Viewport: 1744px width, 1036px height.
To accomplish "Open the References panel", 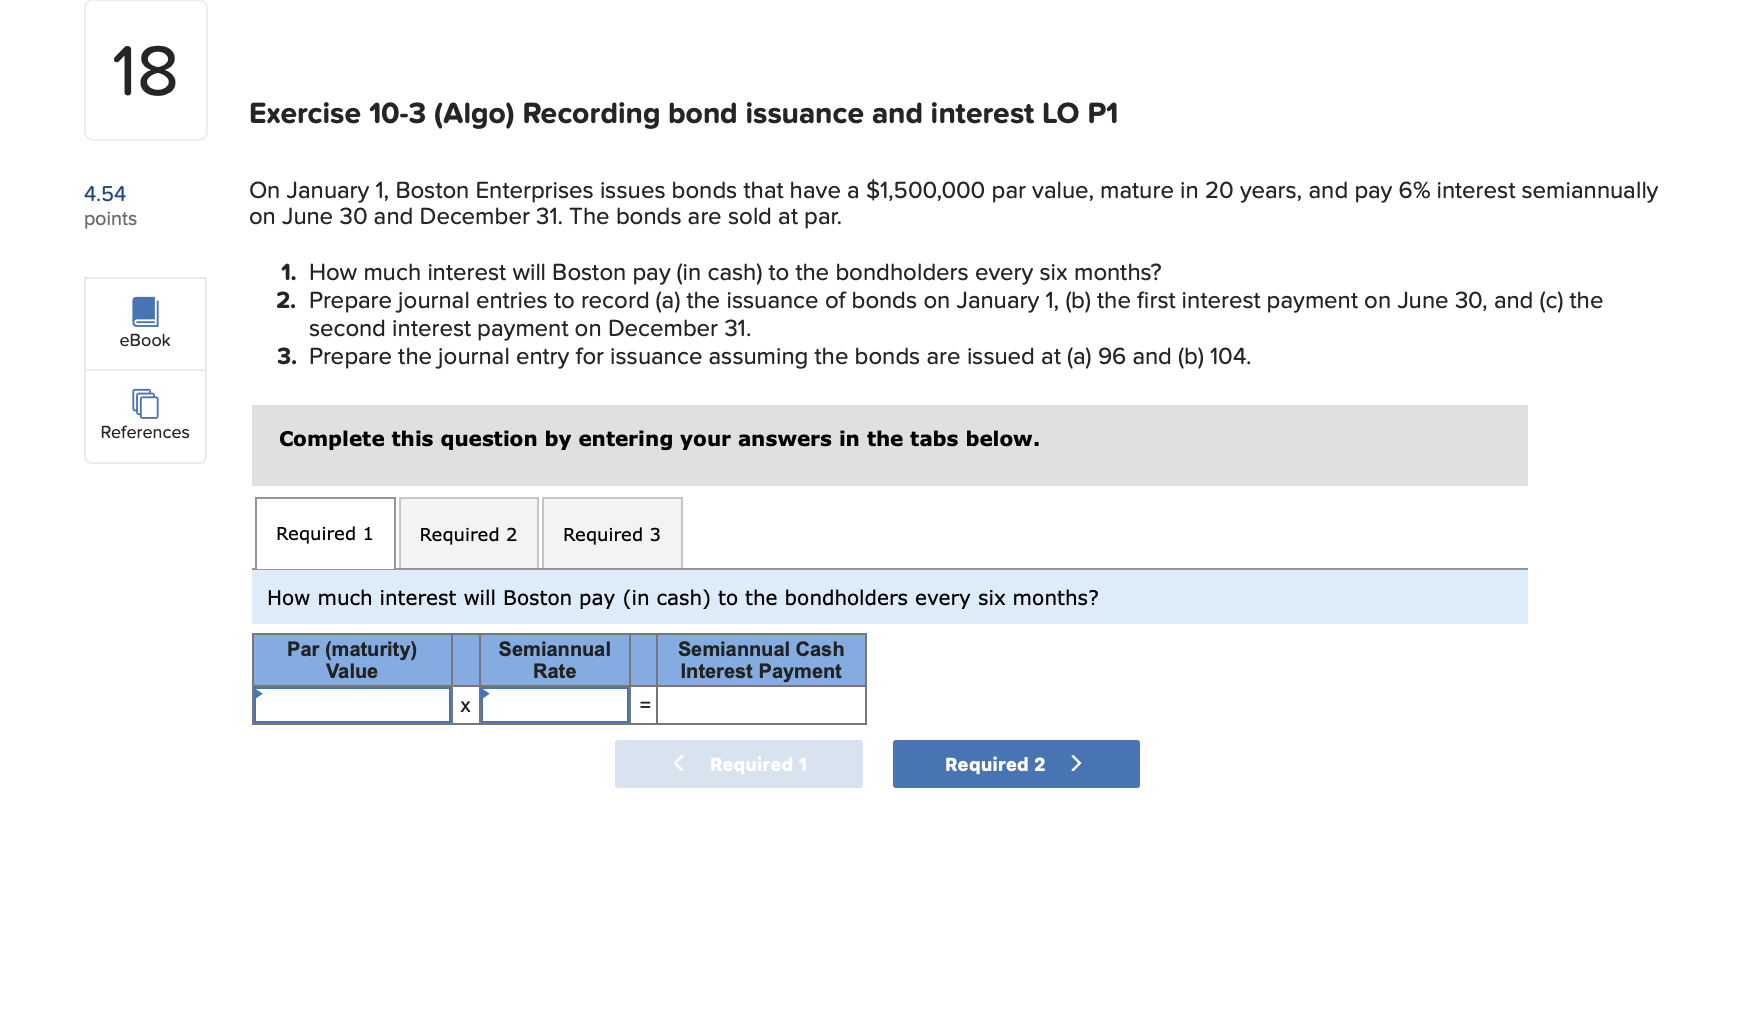I will (x=145, y=416).
